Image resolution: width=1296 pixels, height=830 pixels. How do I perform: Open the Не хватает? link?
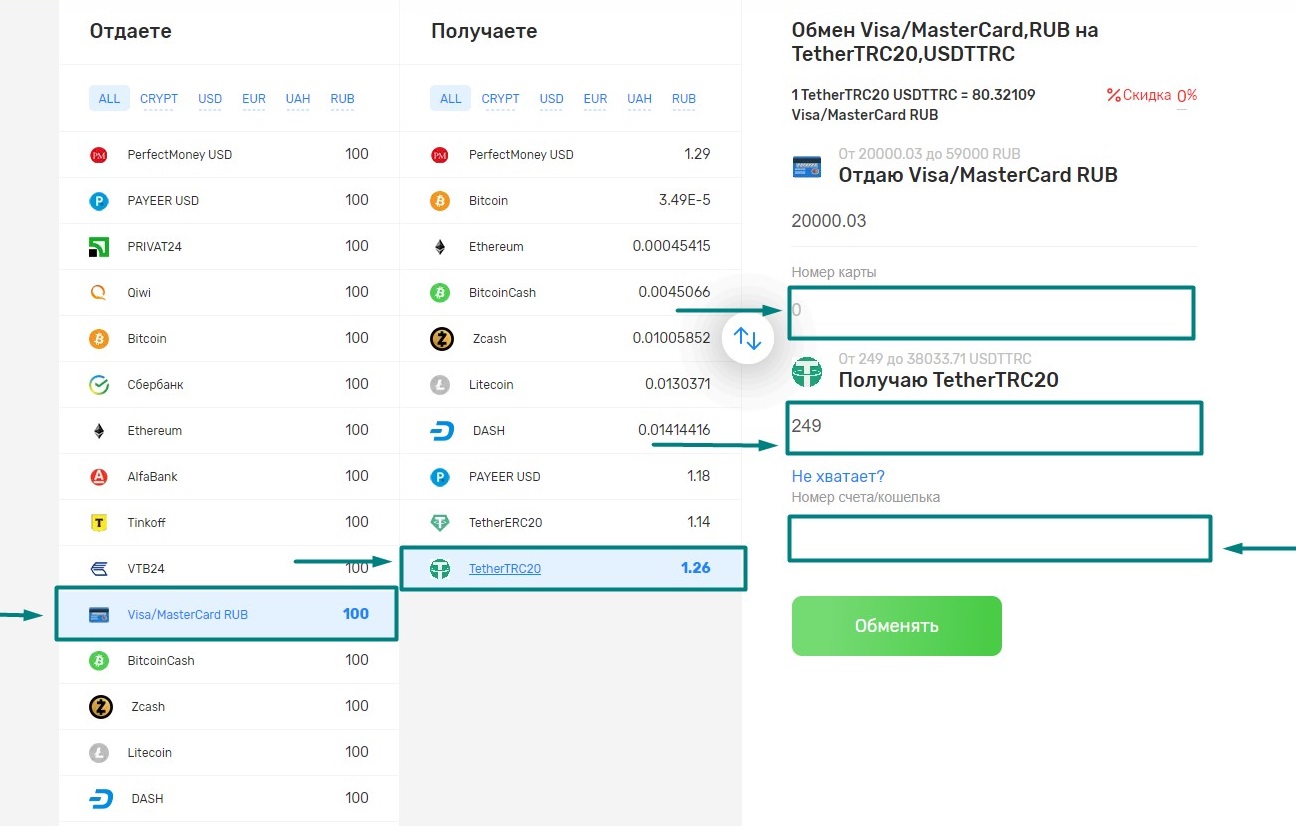[x=838, y=476]
